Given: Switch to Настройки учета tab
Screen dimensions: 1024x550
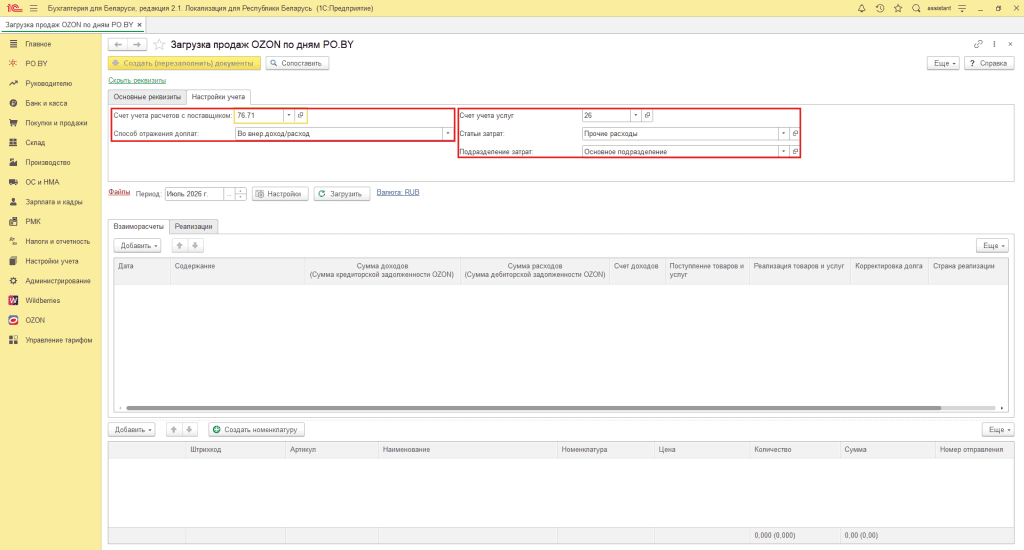Looking at the screenshot, I should pos(218,97).
